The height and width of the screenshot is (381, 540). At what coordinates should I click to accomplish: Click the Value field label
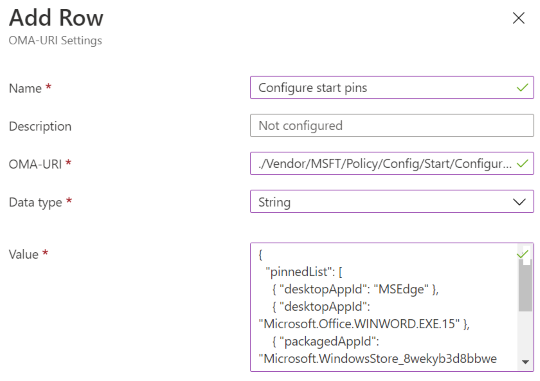coord(23,255)
